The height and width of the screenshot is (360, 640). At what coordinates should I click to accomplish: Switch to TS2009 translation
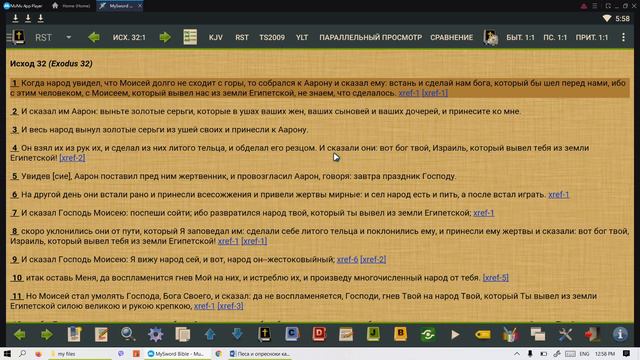272,38
